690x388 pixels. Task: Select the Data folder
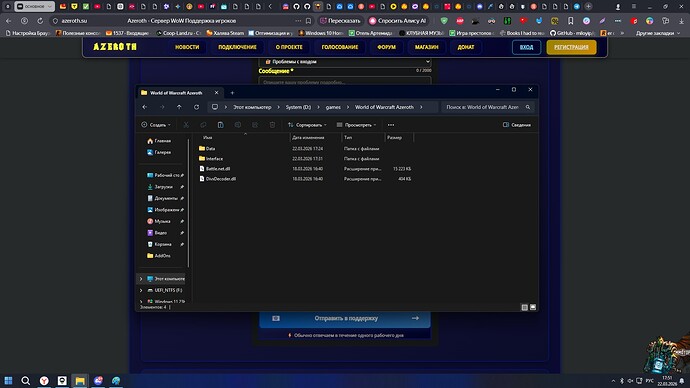coord(210,149)
